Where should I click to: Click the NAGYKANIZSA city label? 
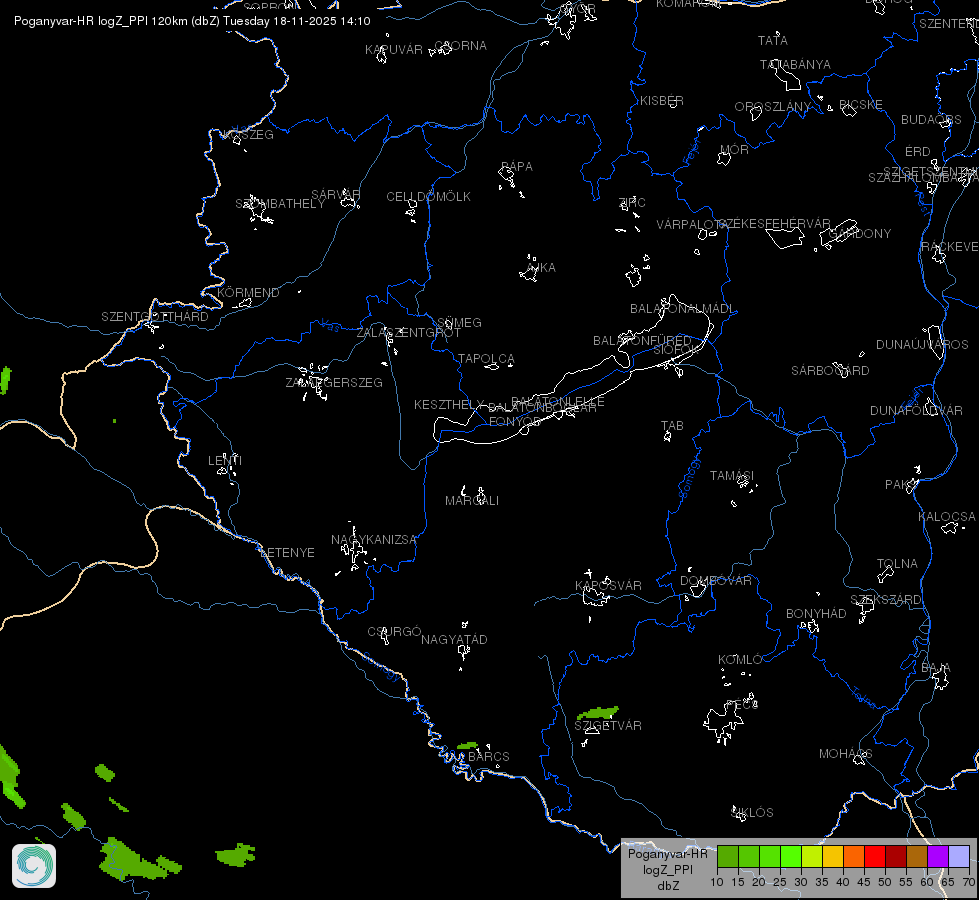[373, 540]
